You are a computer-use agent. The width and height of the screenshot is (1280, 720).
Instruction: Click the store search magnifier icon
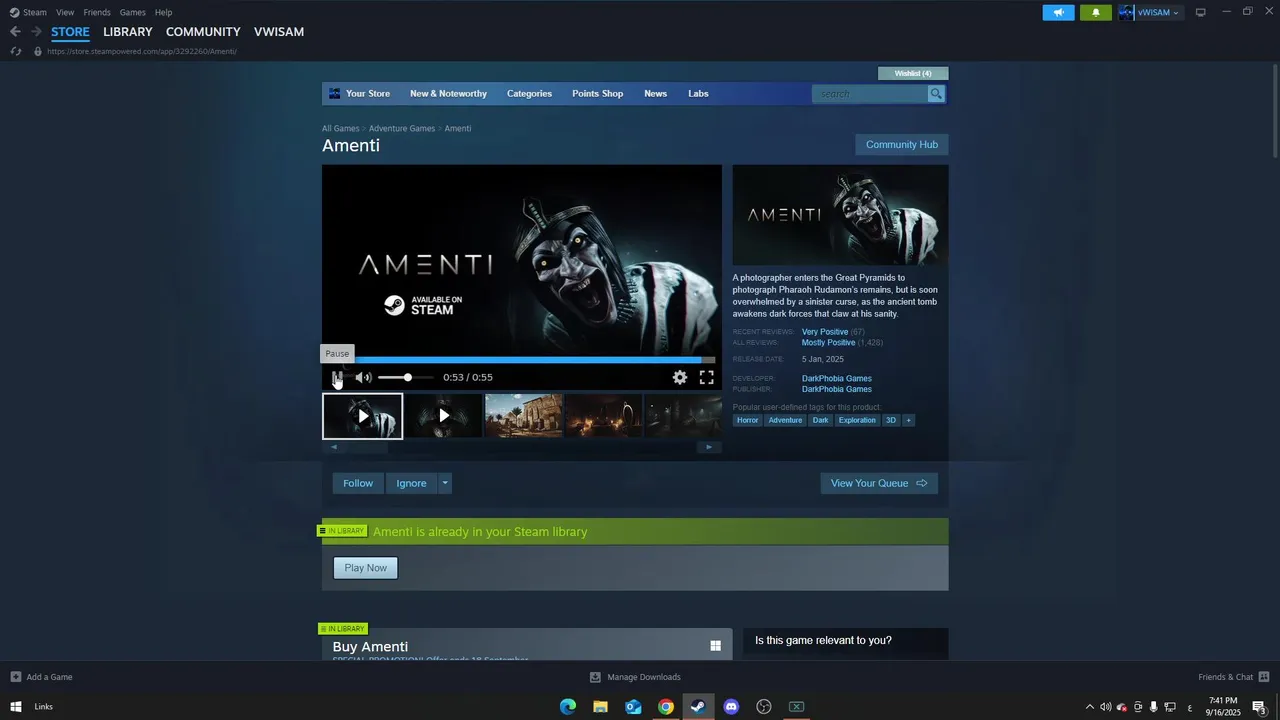[x=936, y=94]
